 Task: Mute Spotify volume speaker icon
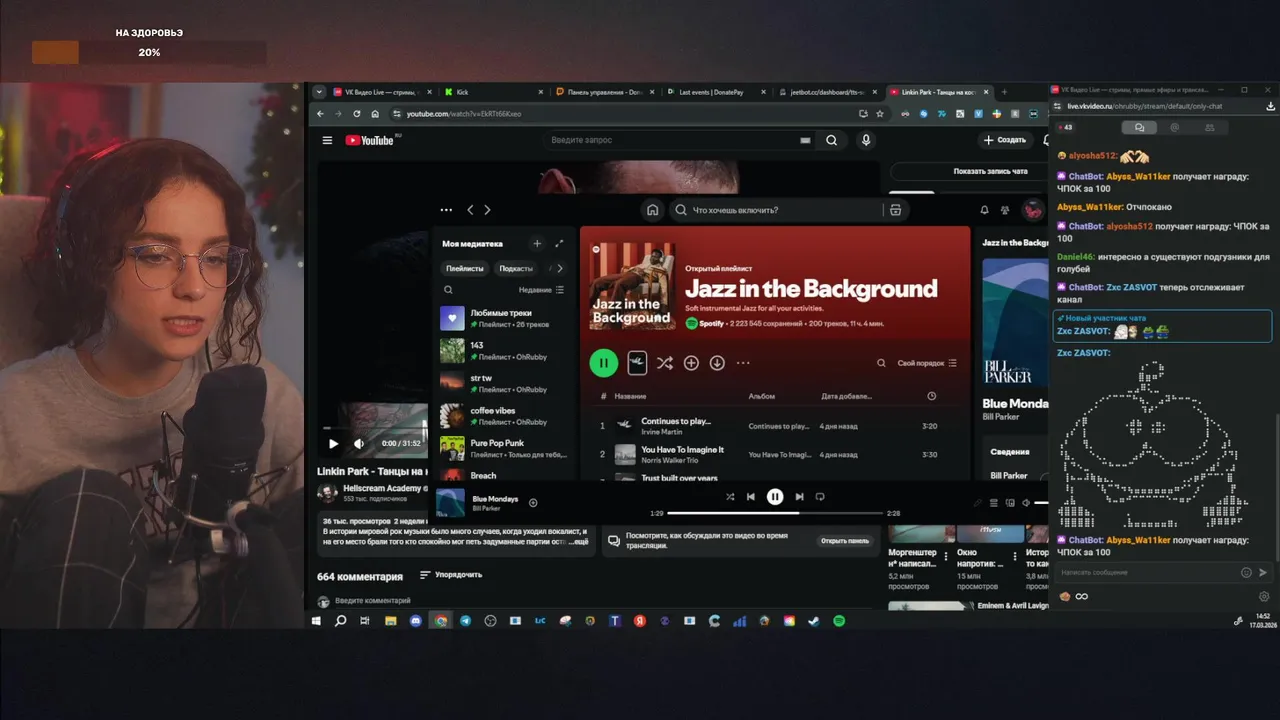pos(1026,503)
